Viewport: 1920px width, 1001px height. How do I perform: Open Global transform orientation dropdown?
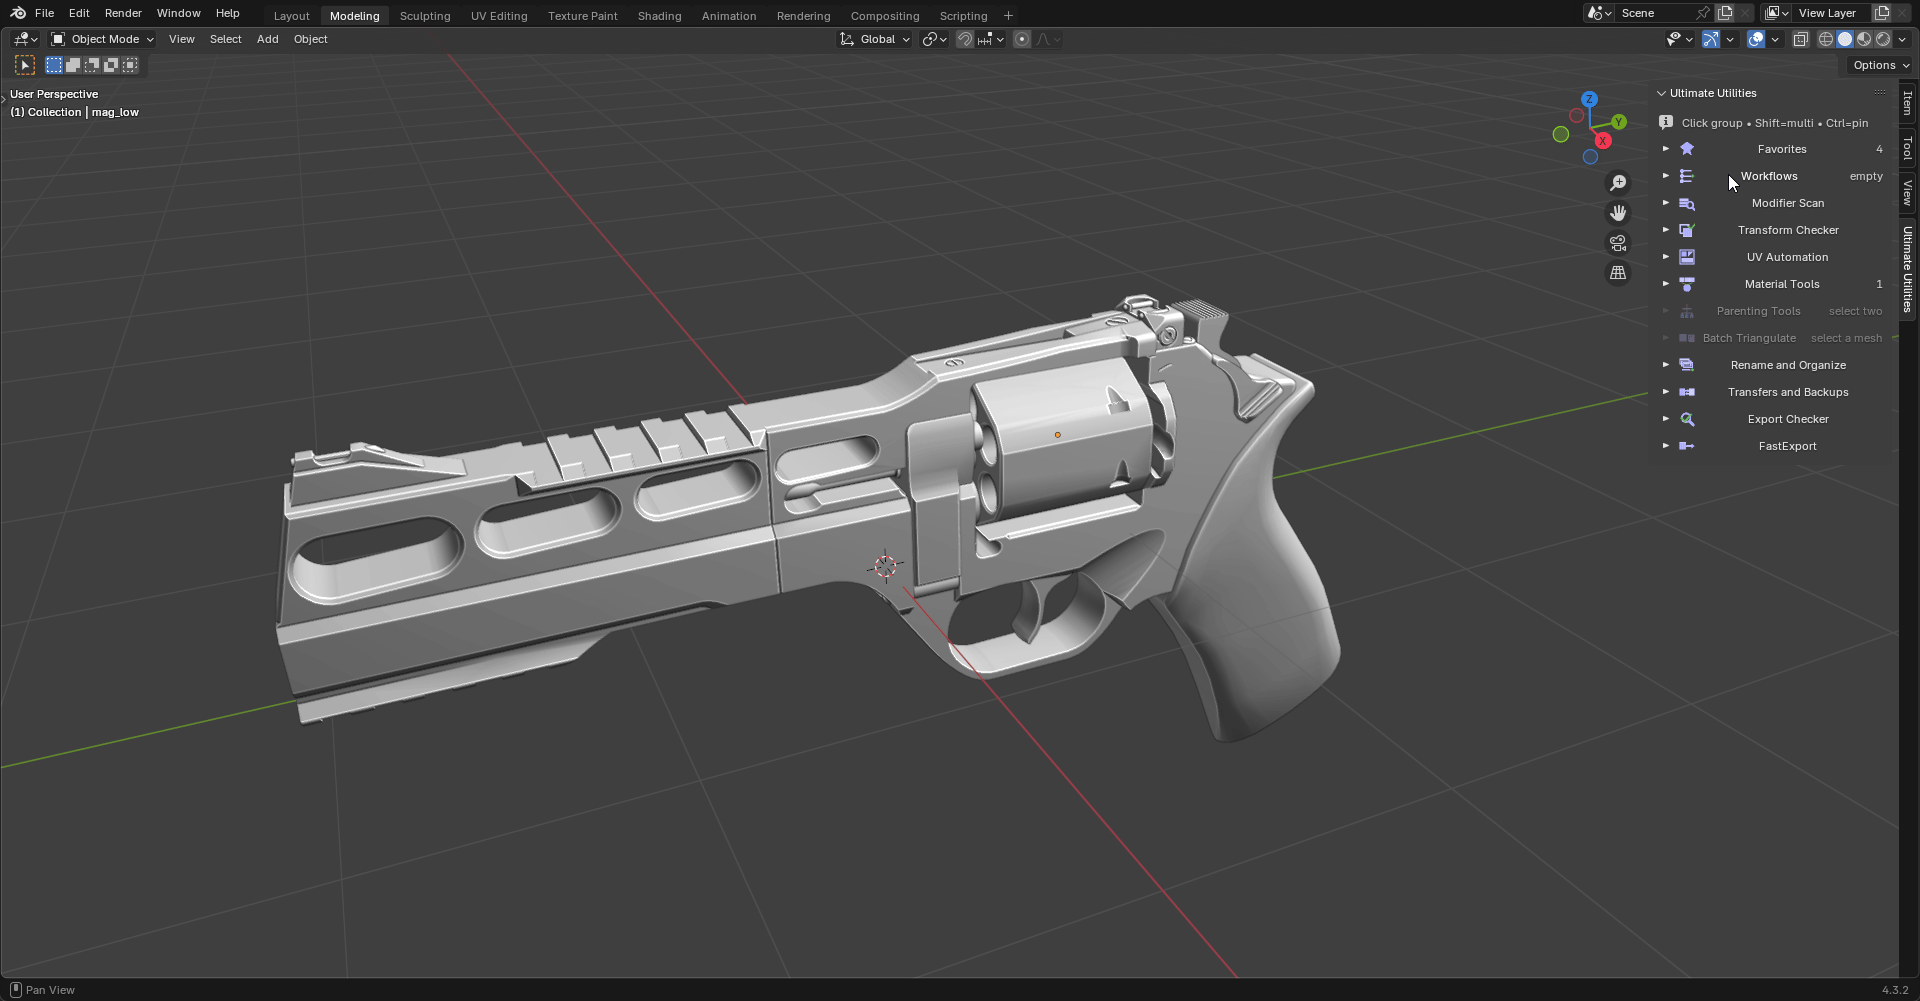tap(874, 39)
